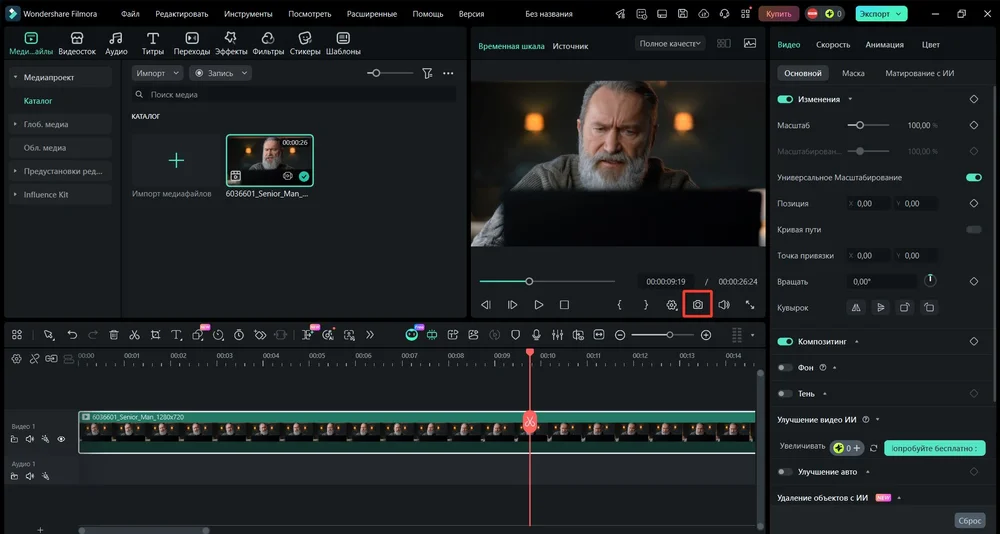Open the Импорт dropdown
This screenshot has width=1000, height=534.
point(157,73)
